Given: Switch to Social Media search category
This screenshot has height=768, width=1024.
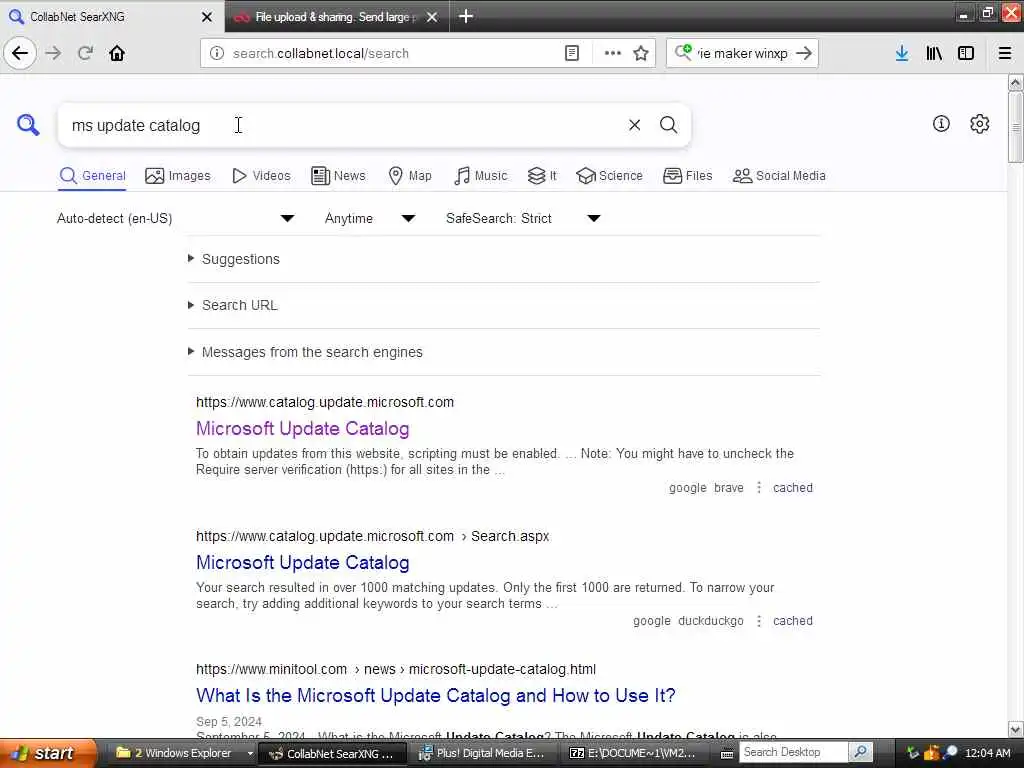Looking at the screenshot, I should [779, 176].
